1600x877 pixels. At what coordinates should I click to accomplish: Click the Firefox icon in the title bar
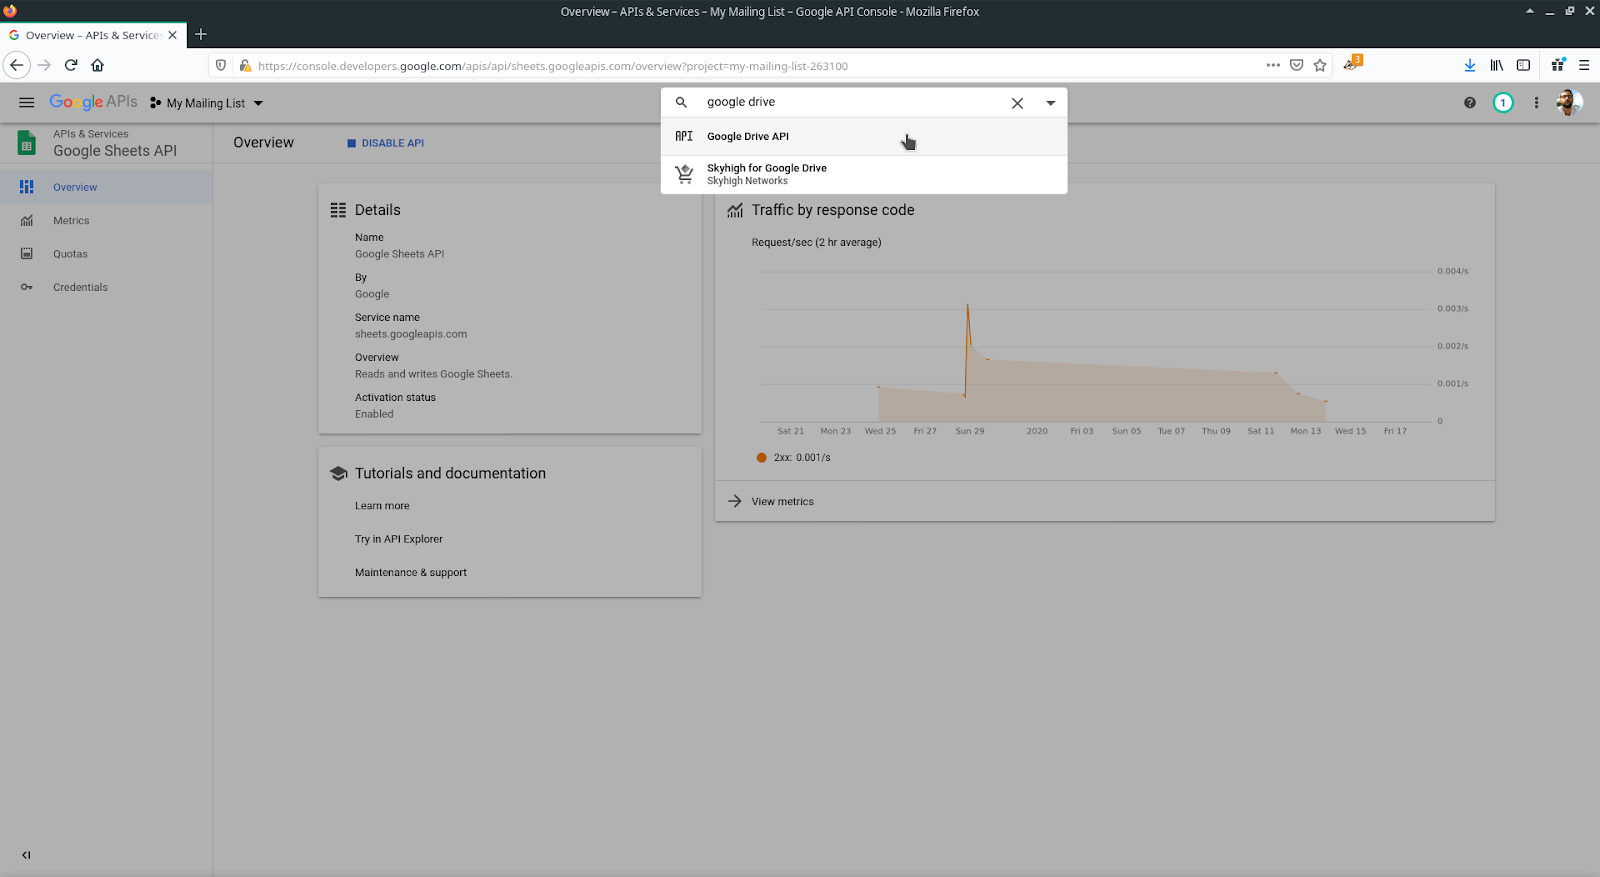pos(10,11)
